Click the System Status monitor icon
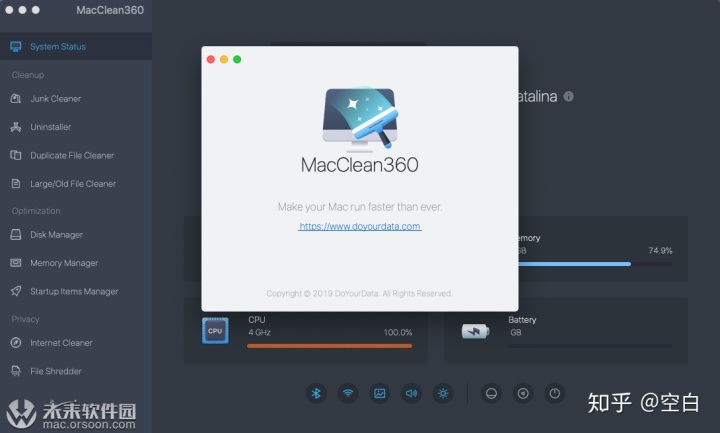 coord(16,46)
